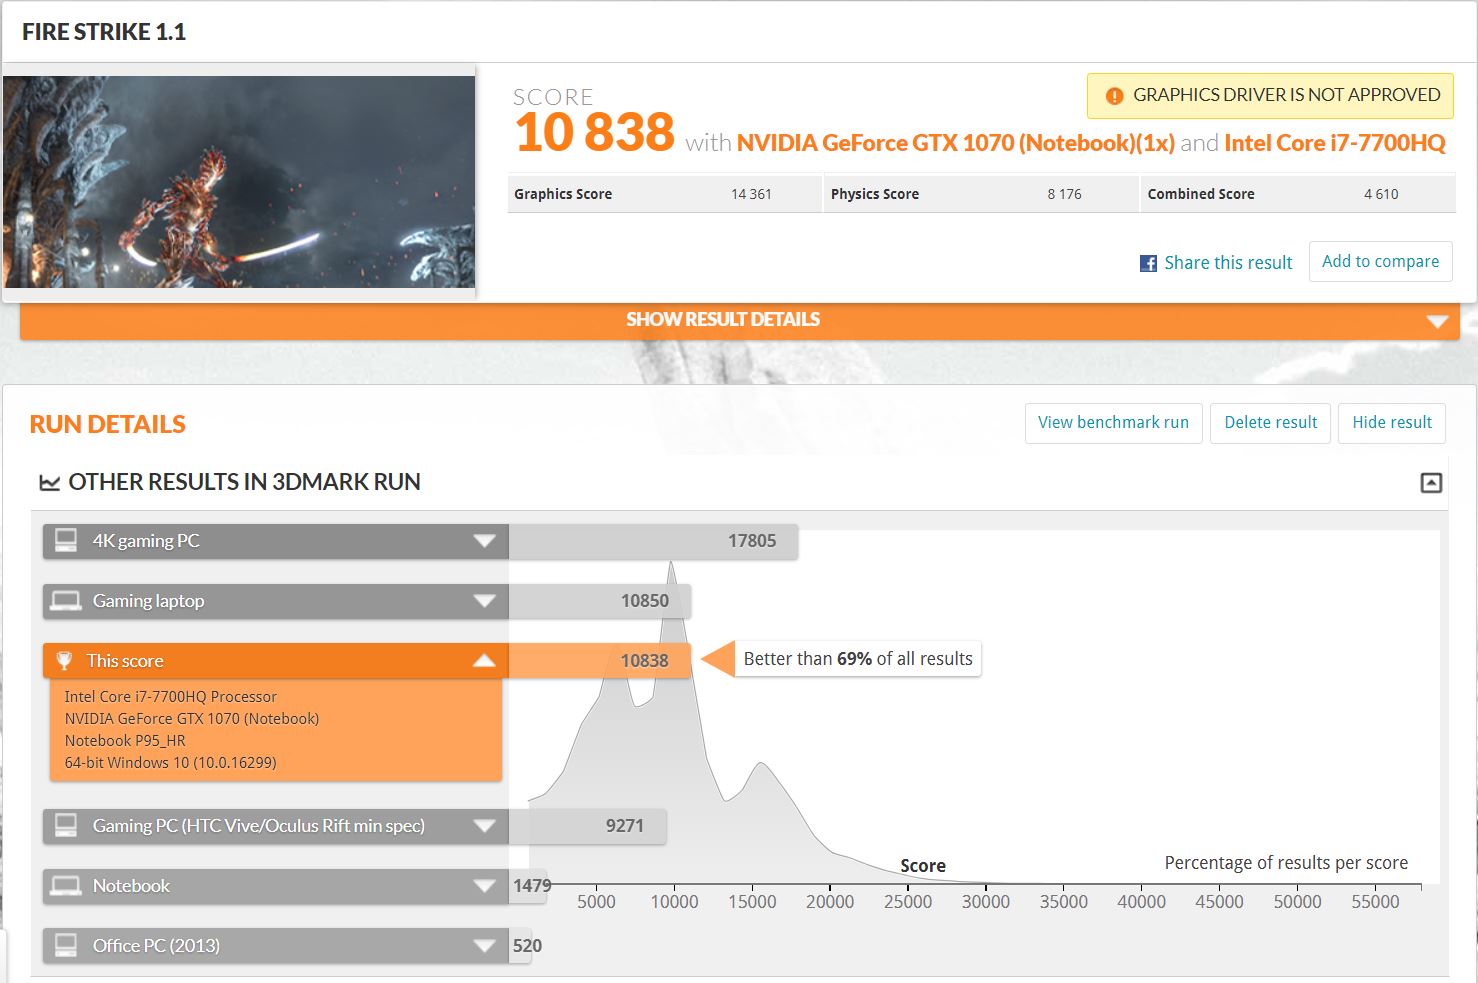Expand the Gaming PC (HTC Vive/Oculus Rift) arrow

pyautogui.click(x=484, y=826)
